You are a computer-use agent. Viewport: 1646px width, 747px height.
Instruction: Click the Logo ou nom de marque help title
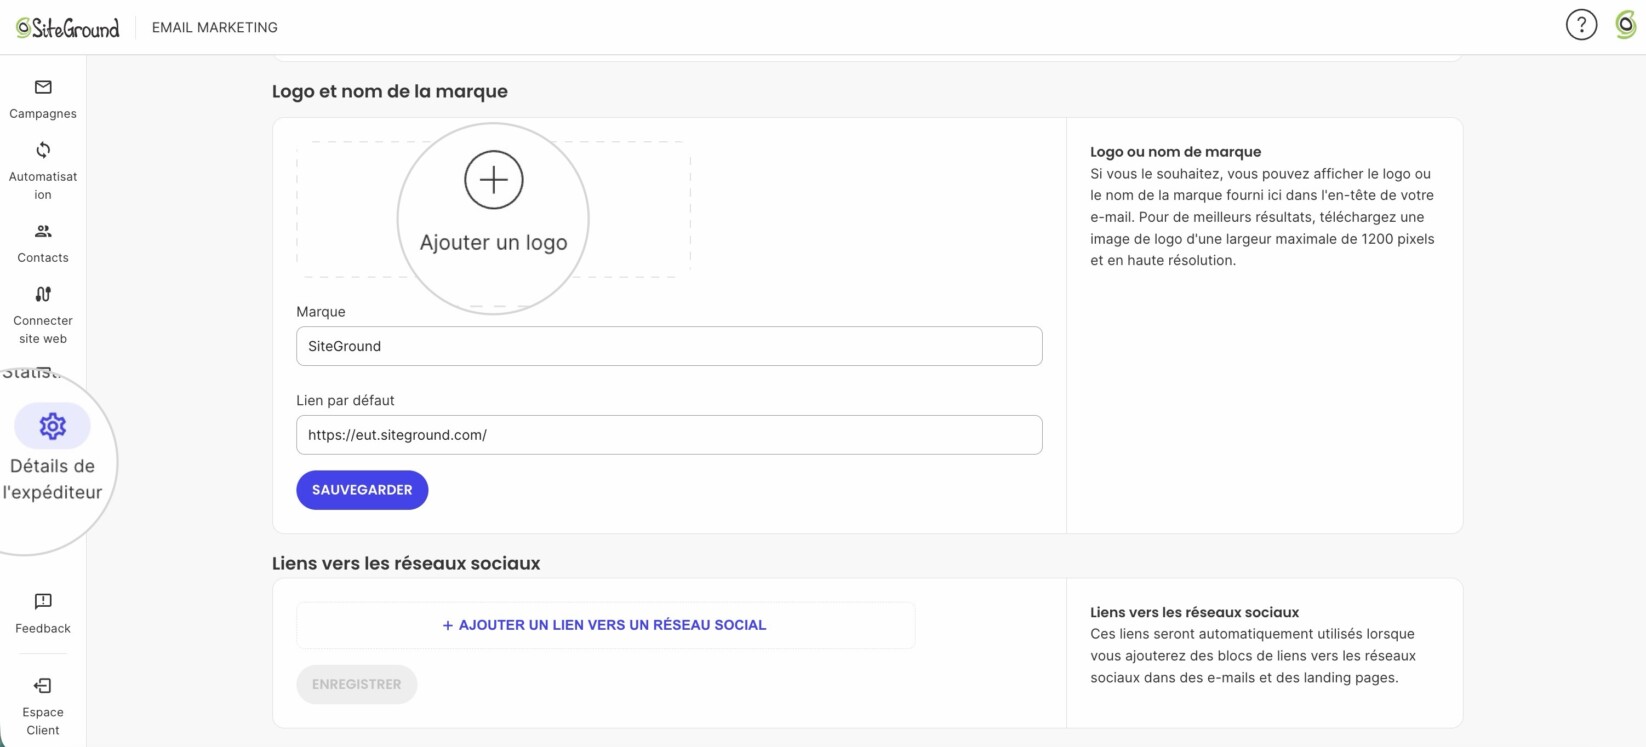pos(1176,152)
